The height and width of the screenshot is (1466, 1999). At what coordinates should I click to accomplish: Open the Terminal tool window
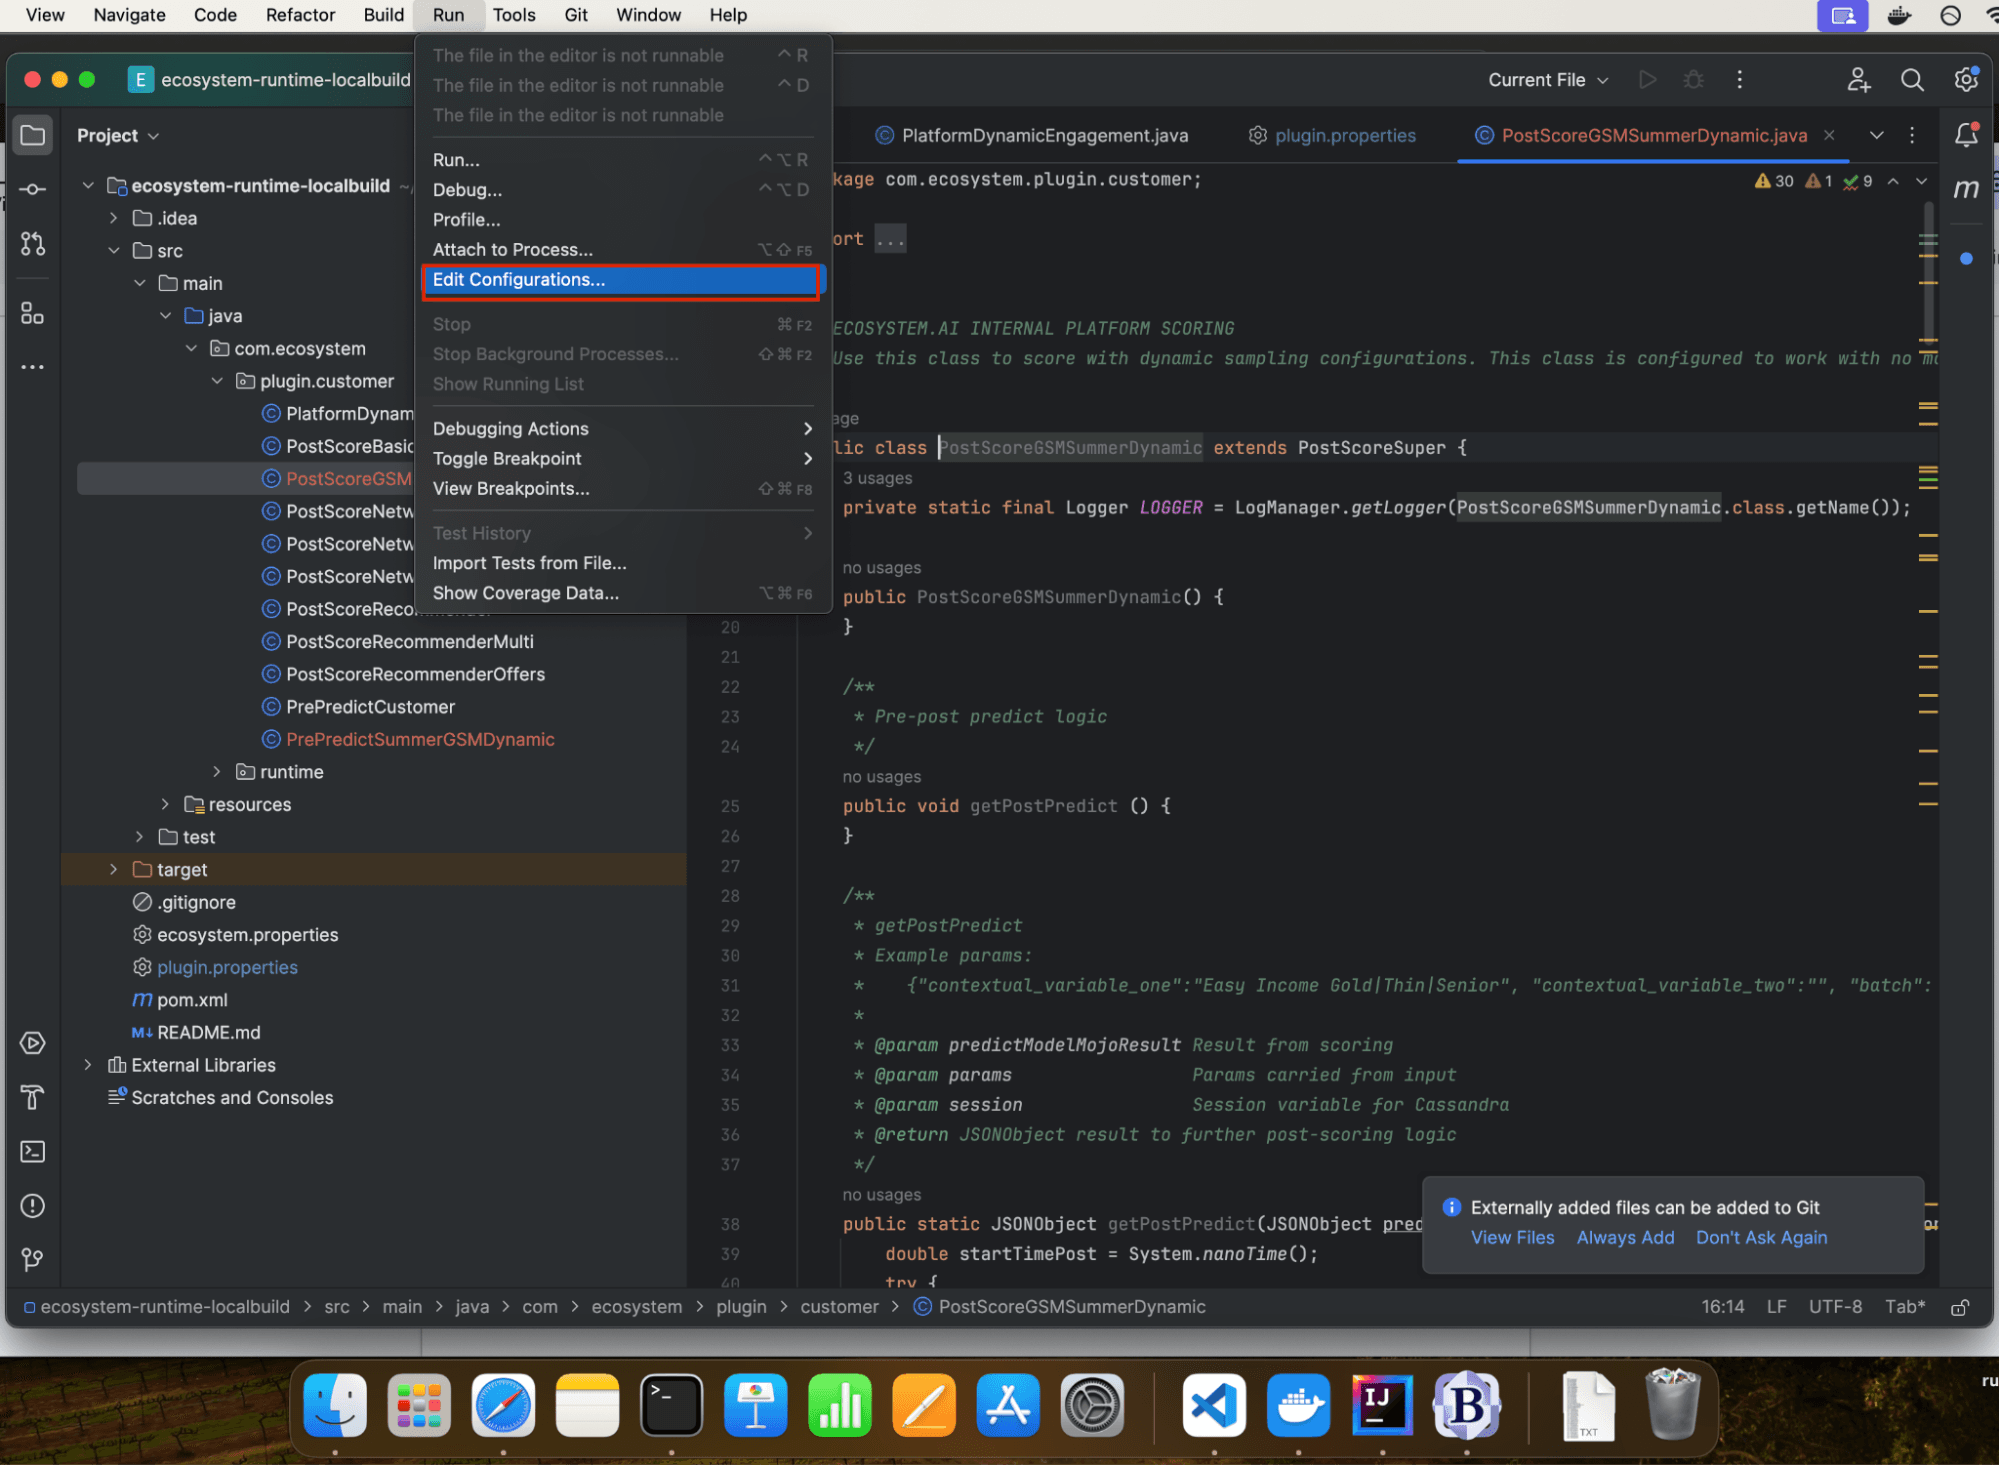coord(33,1151)
